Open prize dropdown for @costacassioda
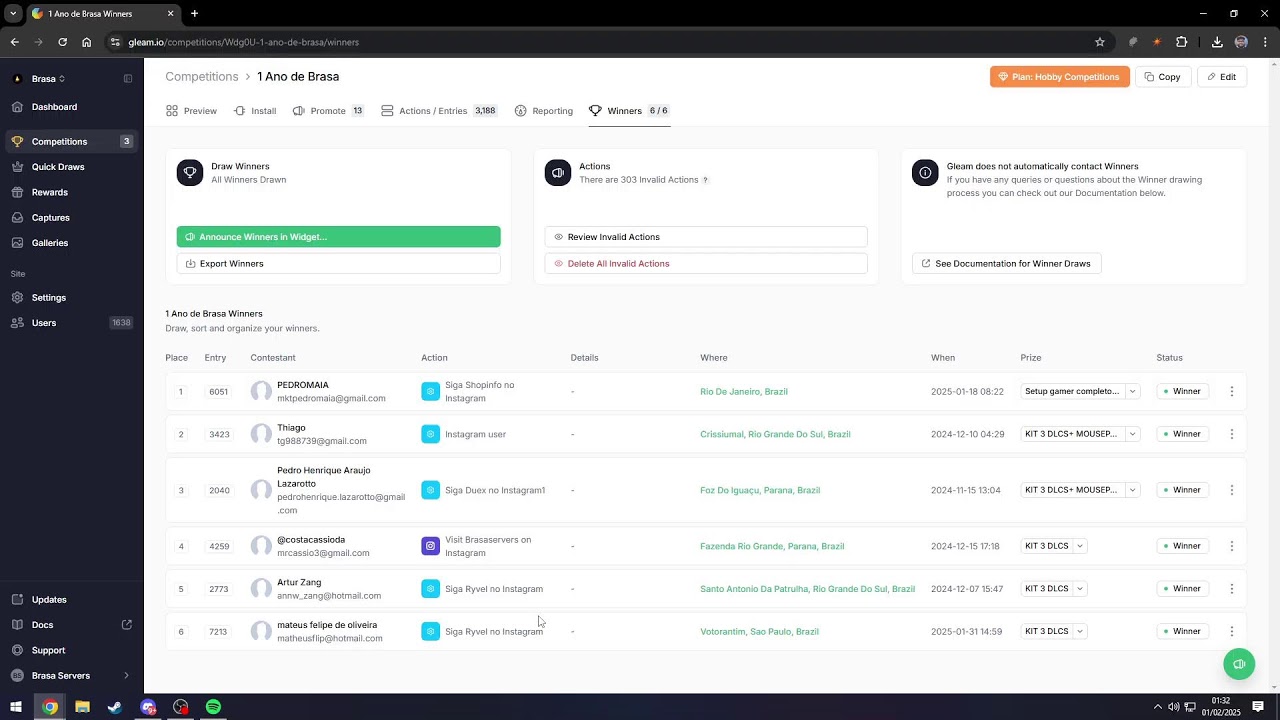The width and height of the screenshot is (1280, 720). pyautogui.click(x=1080, y=546)
